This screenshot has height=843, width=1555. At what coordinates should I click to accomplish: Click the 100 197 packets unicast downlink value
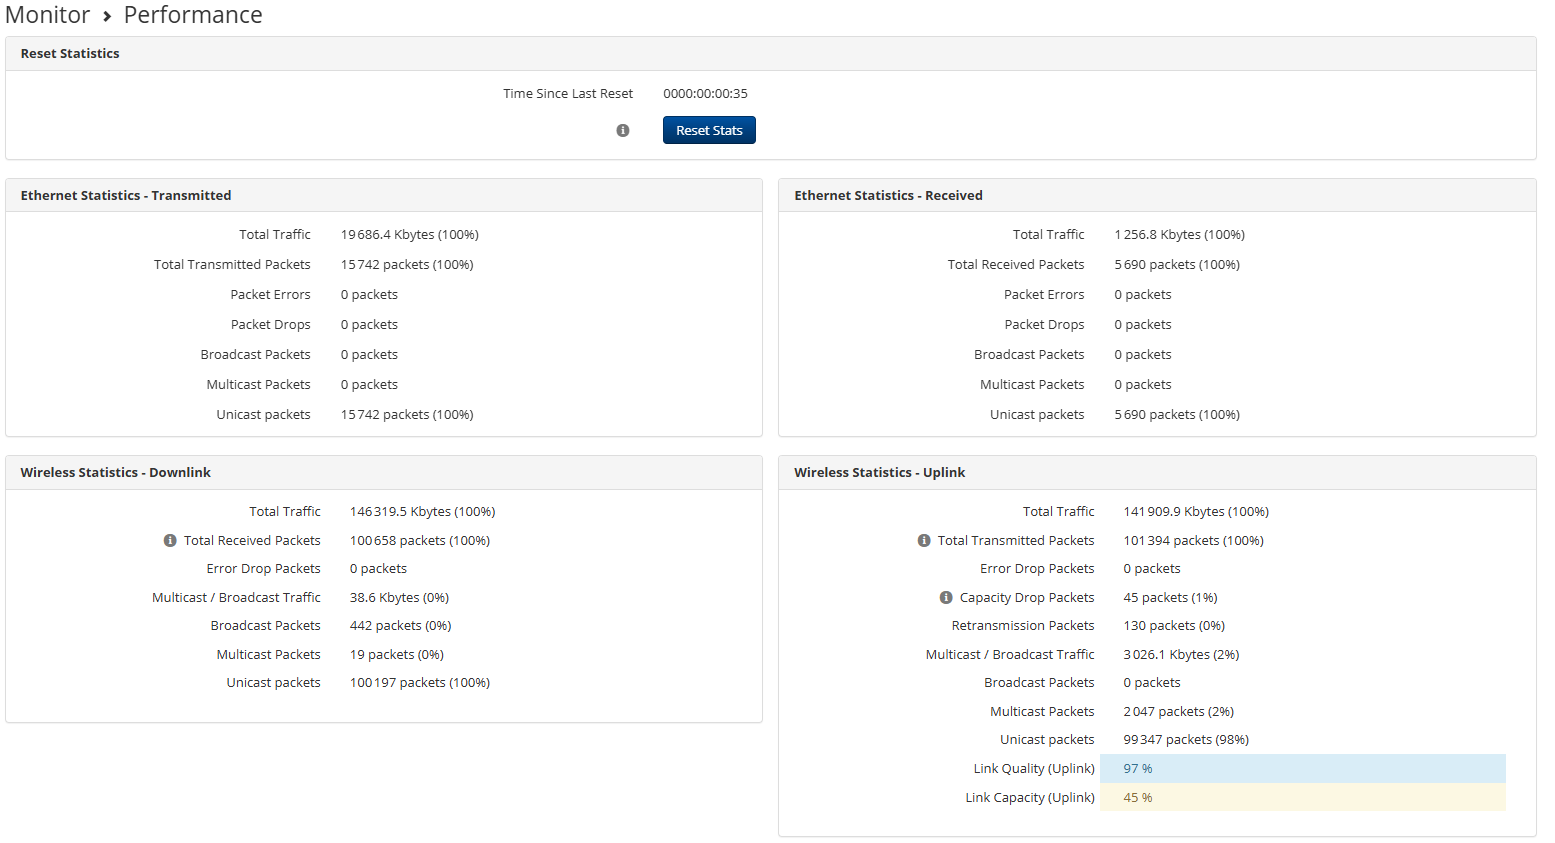pyautogui.click(x=419, y=683)
